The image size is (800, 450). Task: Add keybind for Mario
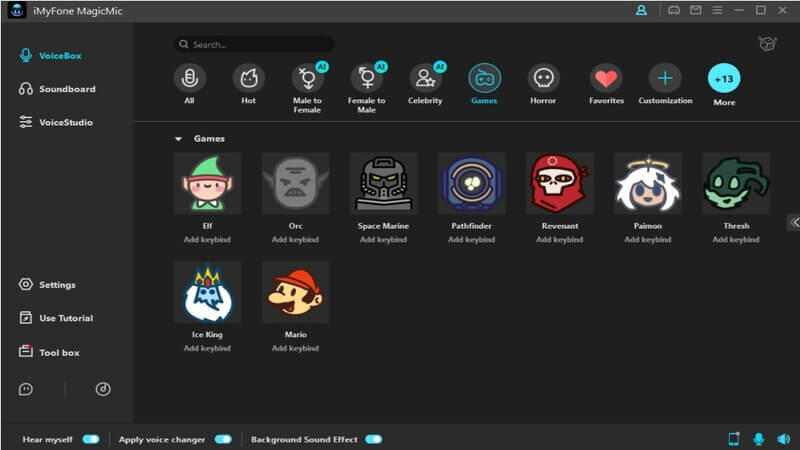click(295, 348)
